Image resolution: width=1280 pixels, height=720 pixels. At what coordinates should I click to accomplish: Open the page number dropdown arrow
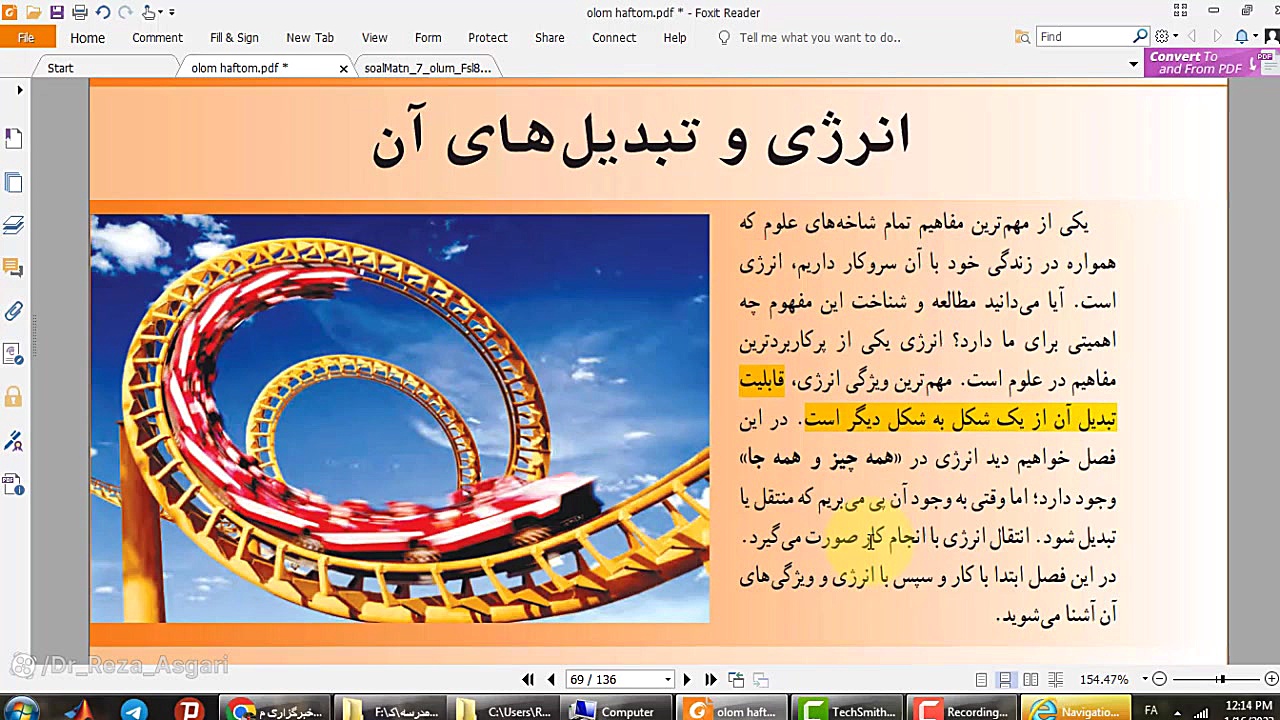click(667, 680)
